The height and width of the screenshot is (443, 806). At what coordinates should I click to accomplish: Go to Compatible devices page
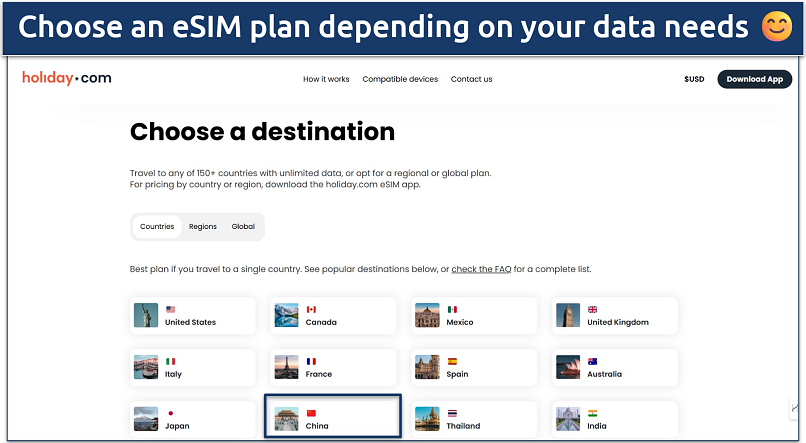[x=400, y=79]
